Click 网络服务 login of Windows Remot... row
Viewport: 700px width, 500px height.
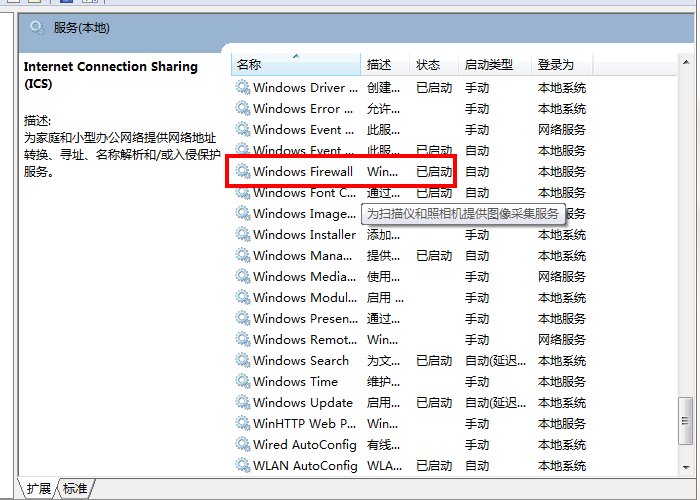[562, 339]
